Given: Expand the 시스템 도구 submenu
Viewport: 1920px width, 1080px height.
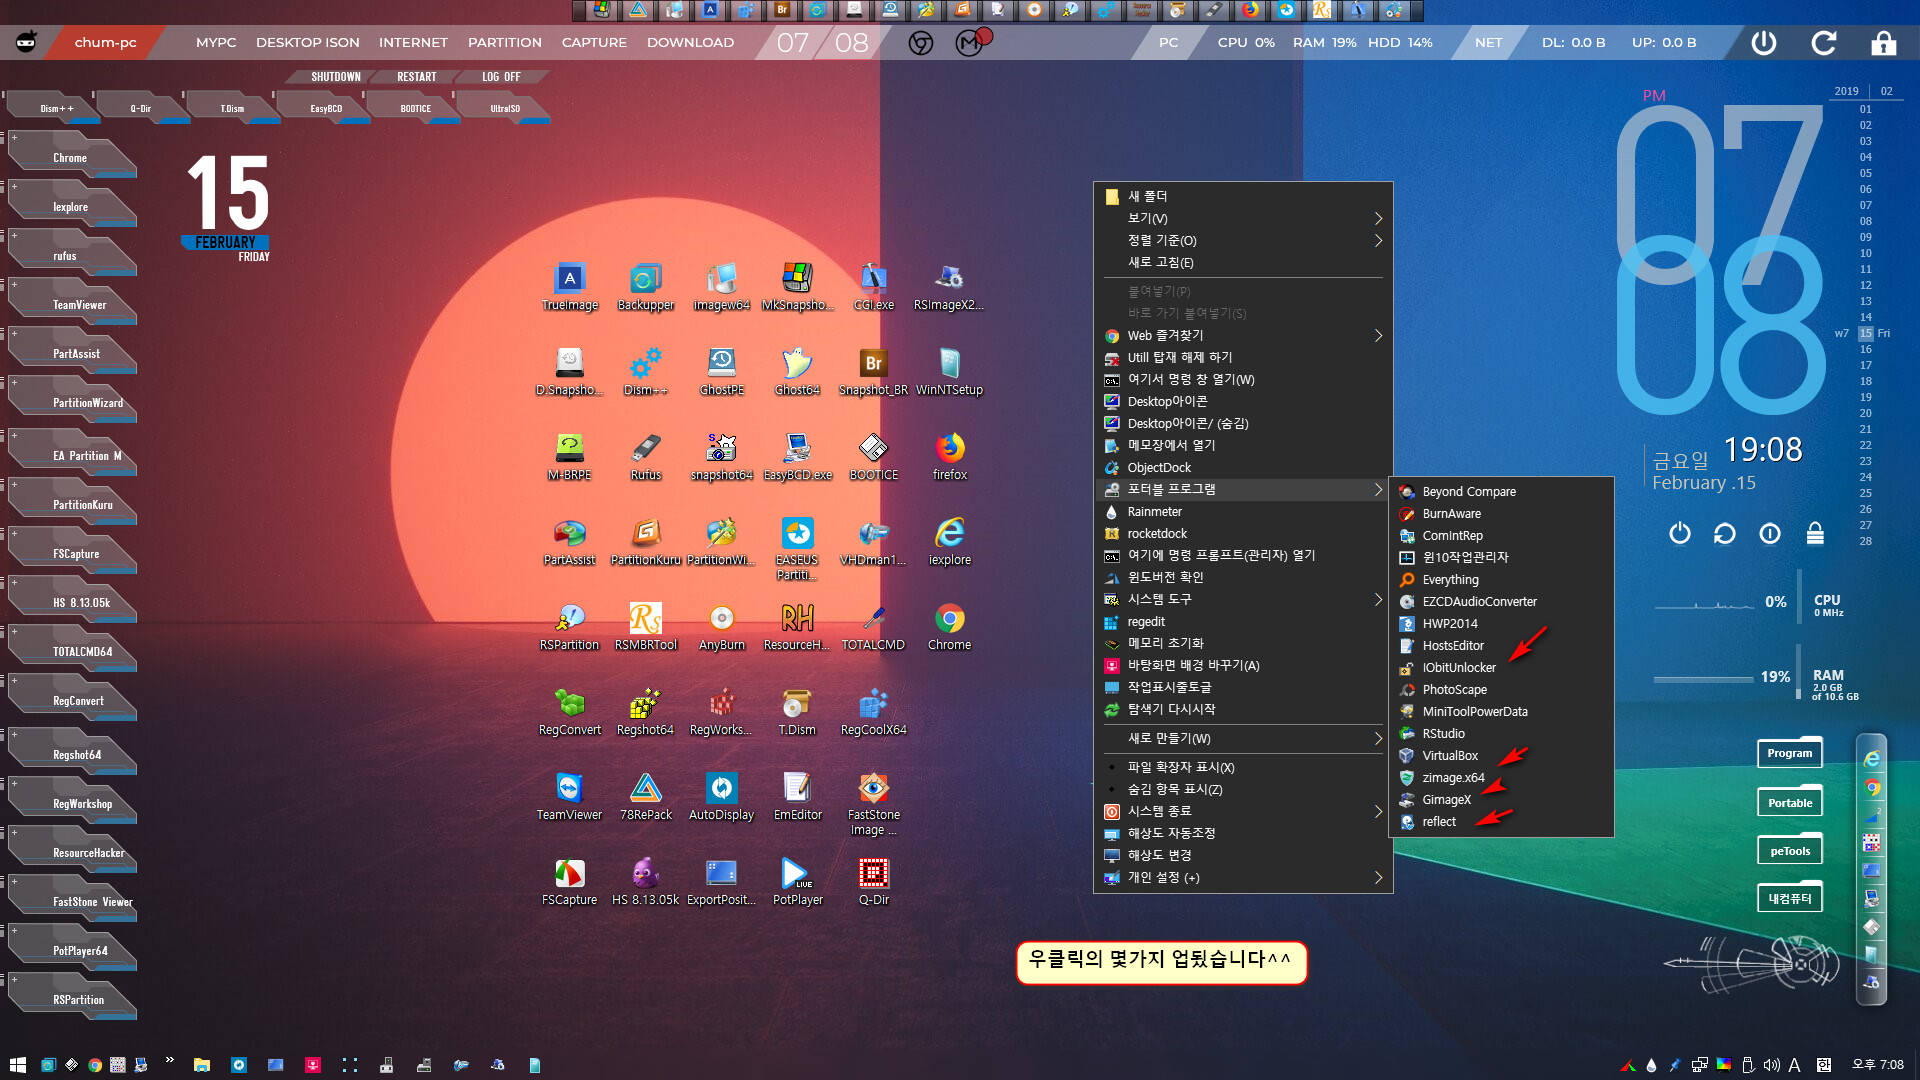Looking at the screenshot, I should [1243, 599].
